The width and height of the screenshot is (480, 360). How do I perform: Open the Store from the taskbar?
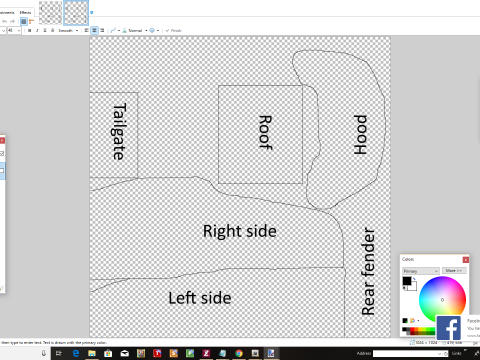pyautogui.click(x=108, y=353)
